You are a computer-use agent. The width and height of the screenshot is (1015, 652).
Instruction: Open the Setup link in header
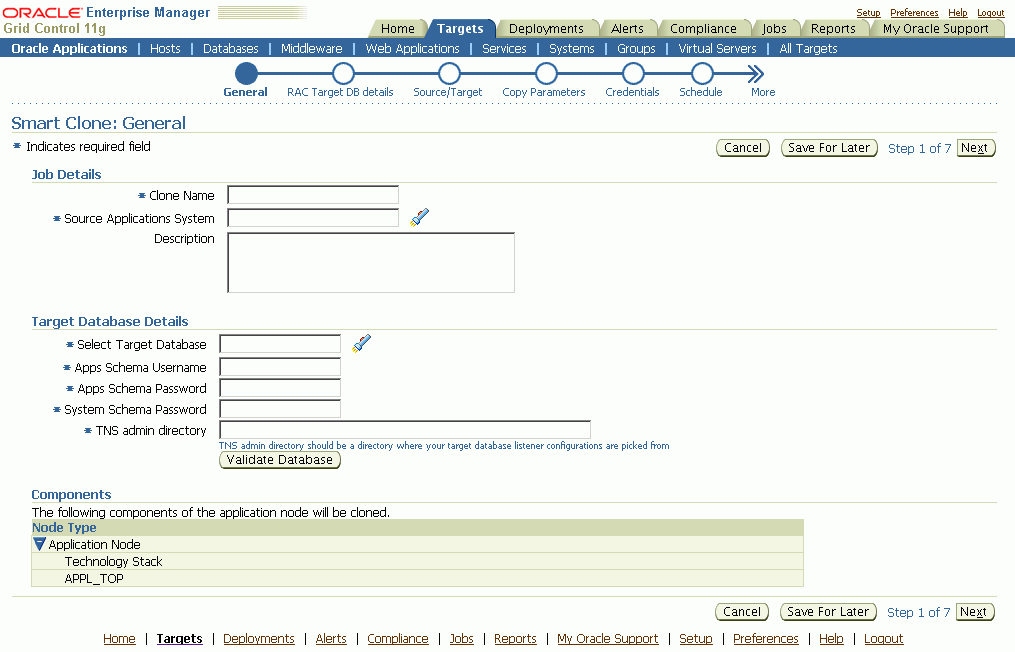pos(868,13)
